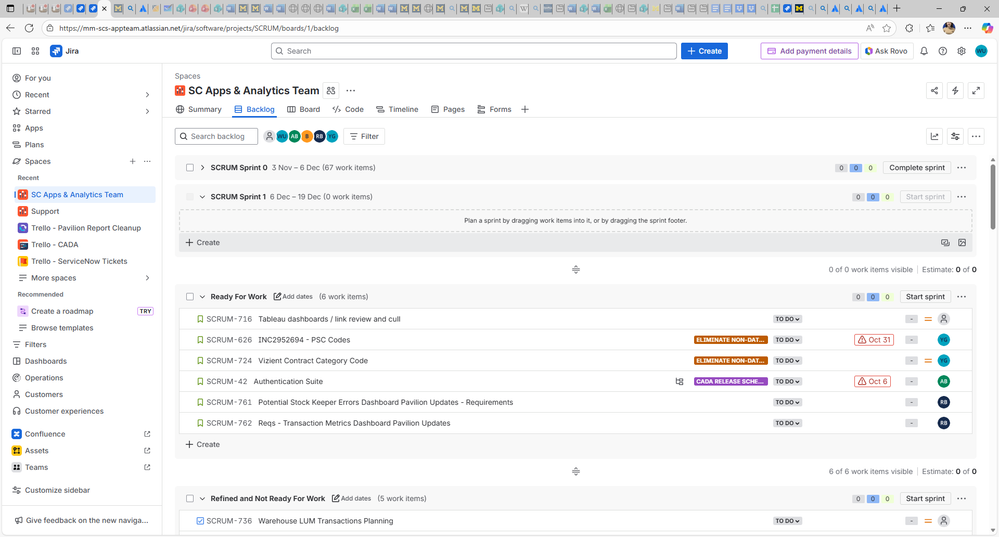Open view settings sliders icon
999x537 pixels.
pyautogui.click(x=955, y=136)
